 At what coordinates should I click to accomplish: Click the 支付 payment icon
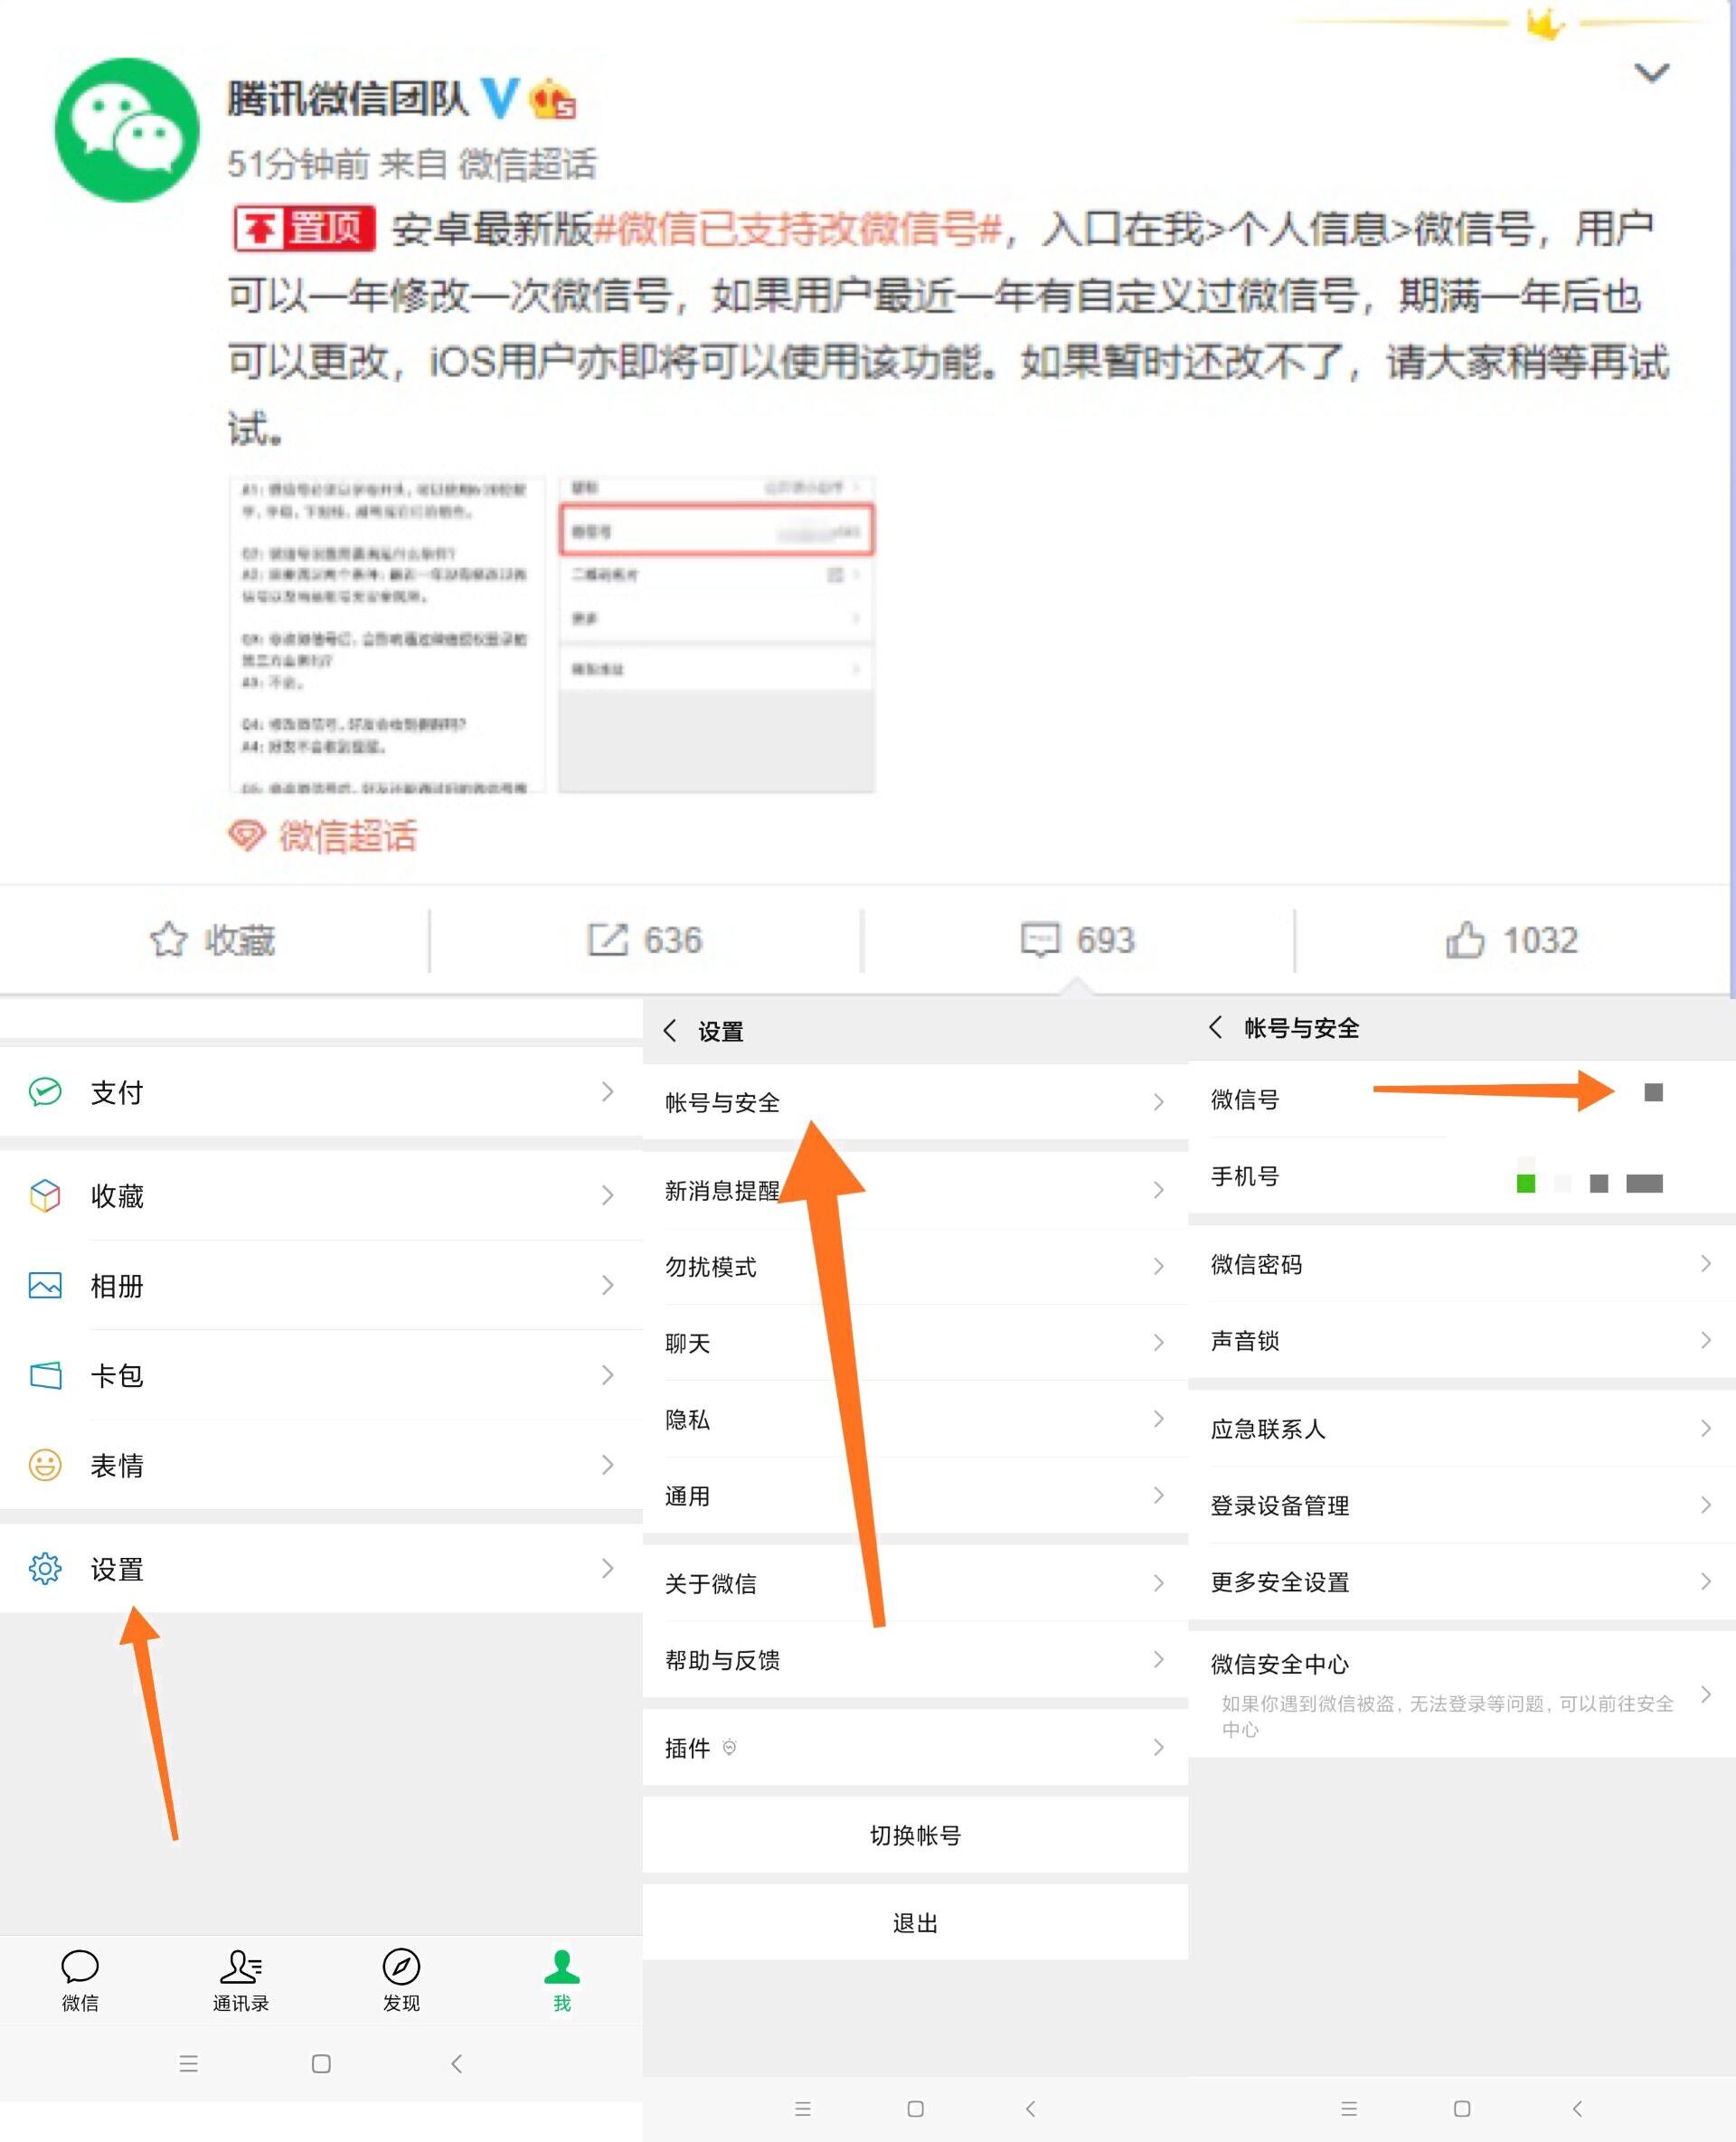point(45,1091)
